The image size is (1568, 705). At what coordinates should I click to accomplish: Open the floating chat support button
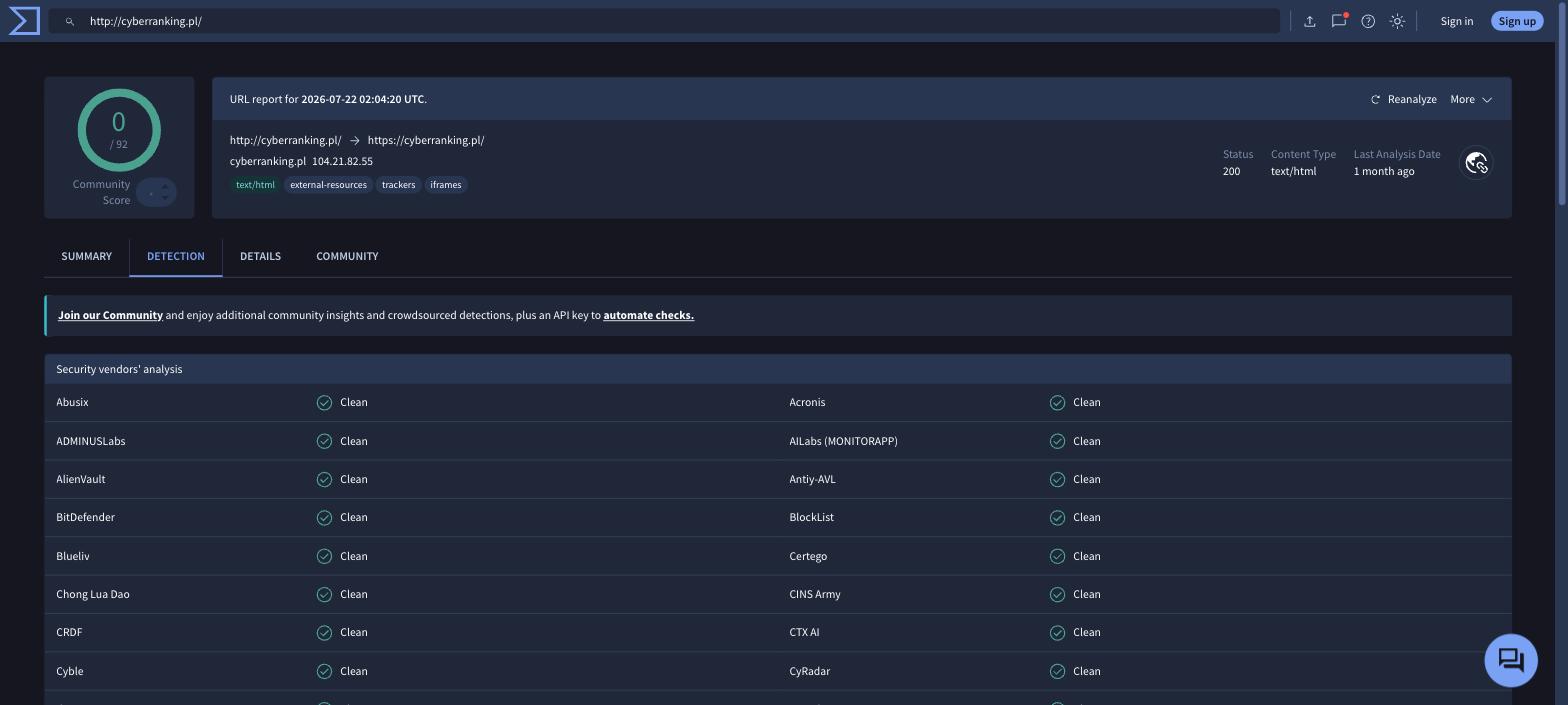[1510, 660]
